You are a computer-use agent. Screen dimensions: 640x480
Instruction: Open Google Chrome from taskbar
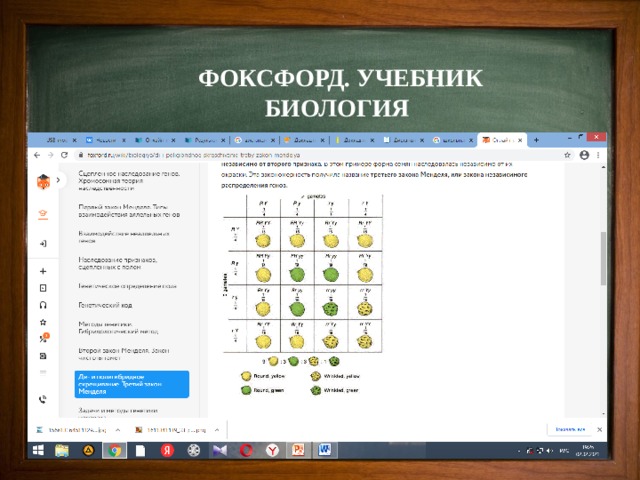(115, 451)
